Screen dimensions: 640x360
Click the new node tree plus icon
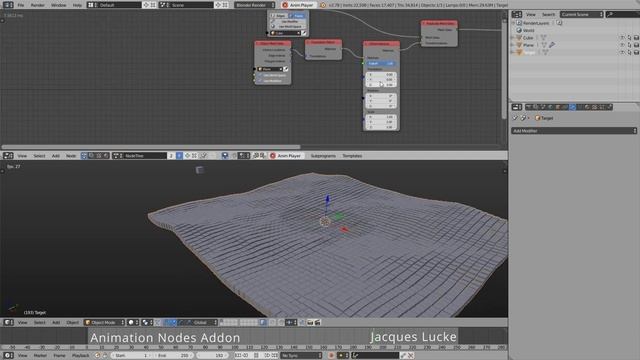pyautogui.click(x=187, y=156)
